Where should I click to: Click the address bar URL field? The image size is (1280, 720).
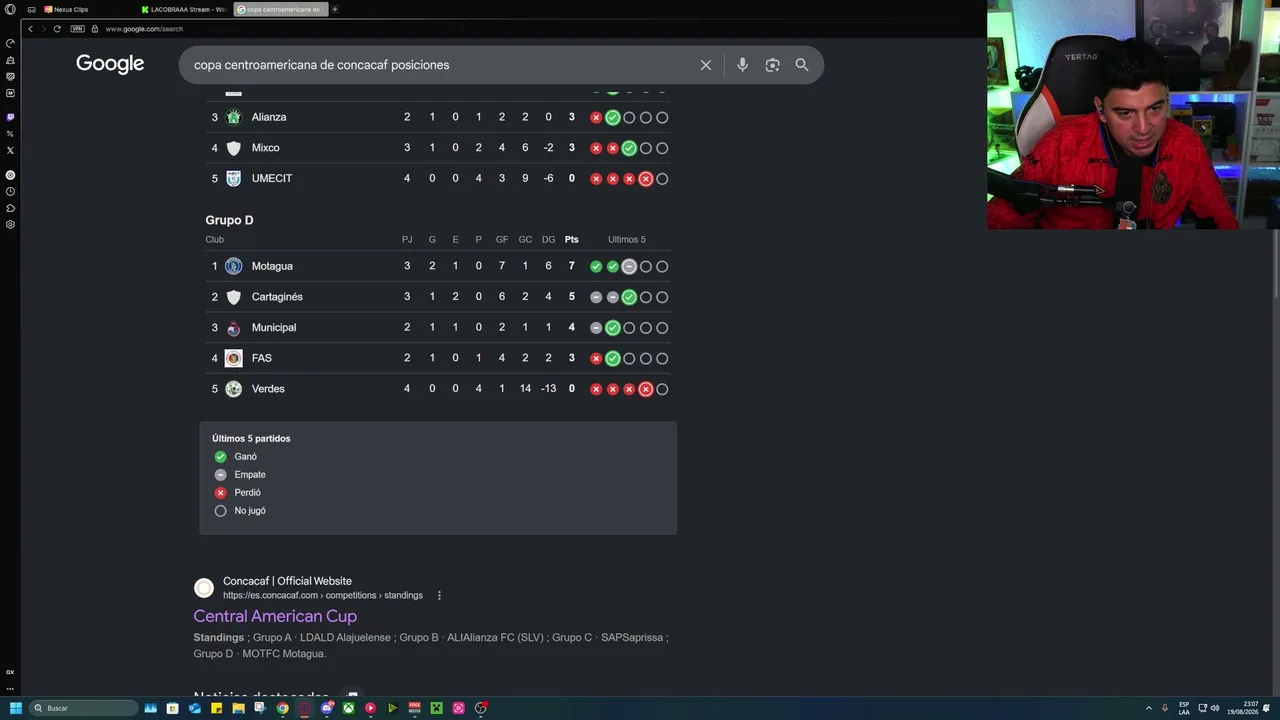tap(144, 29)
